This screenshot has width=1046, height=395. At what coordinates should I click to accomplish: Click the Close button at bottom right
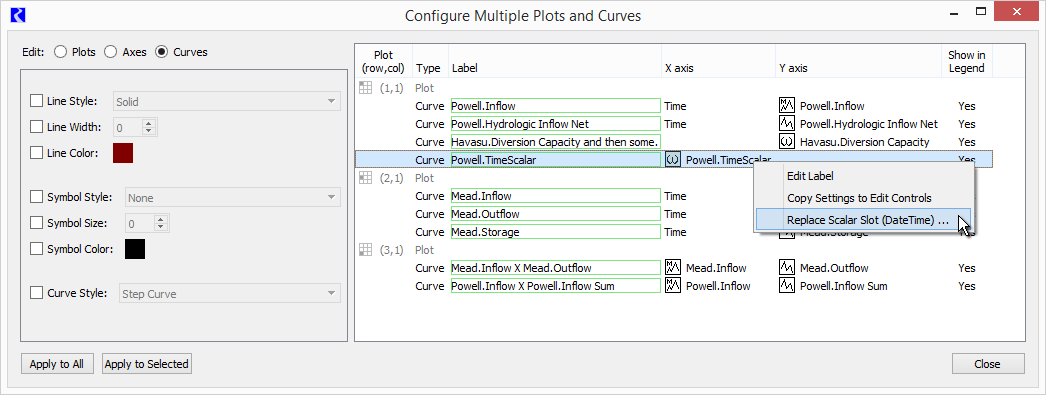987,364
